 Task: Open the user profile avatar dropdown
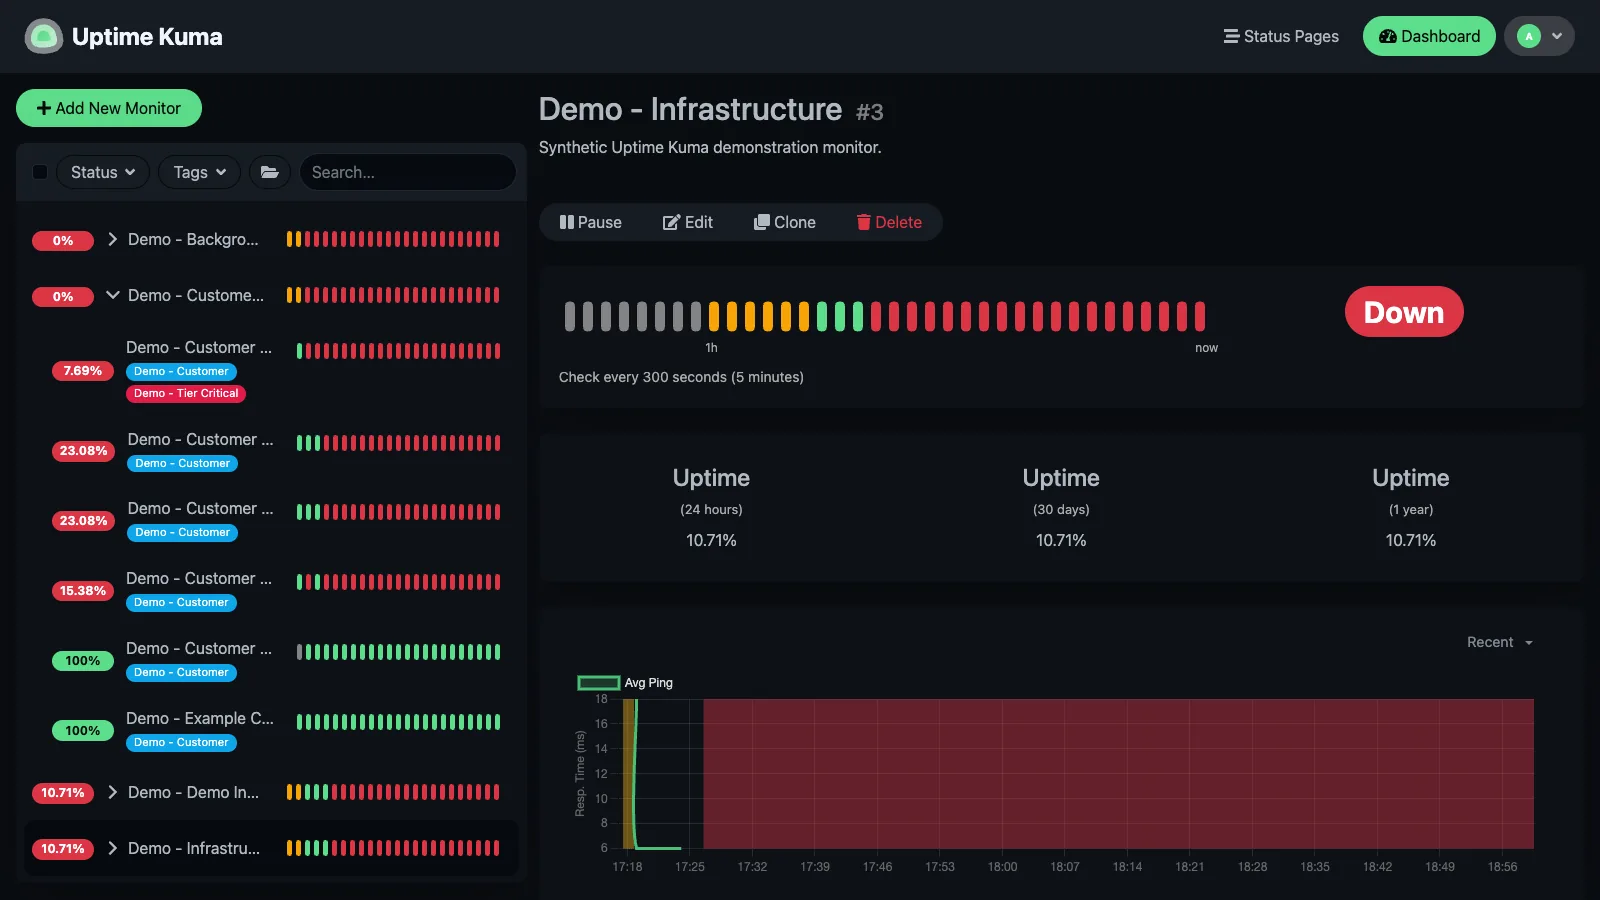1539,36
